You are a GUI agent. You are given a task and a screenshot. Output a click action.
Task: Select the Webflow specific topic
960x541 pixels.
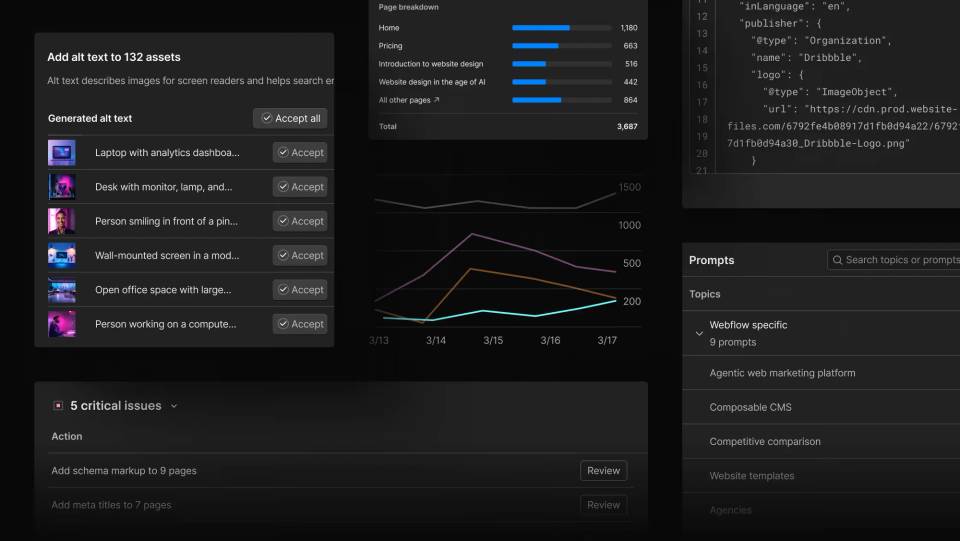tap(821, 333)
